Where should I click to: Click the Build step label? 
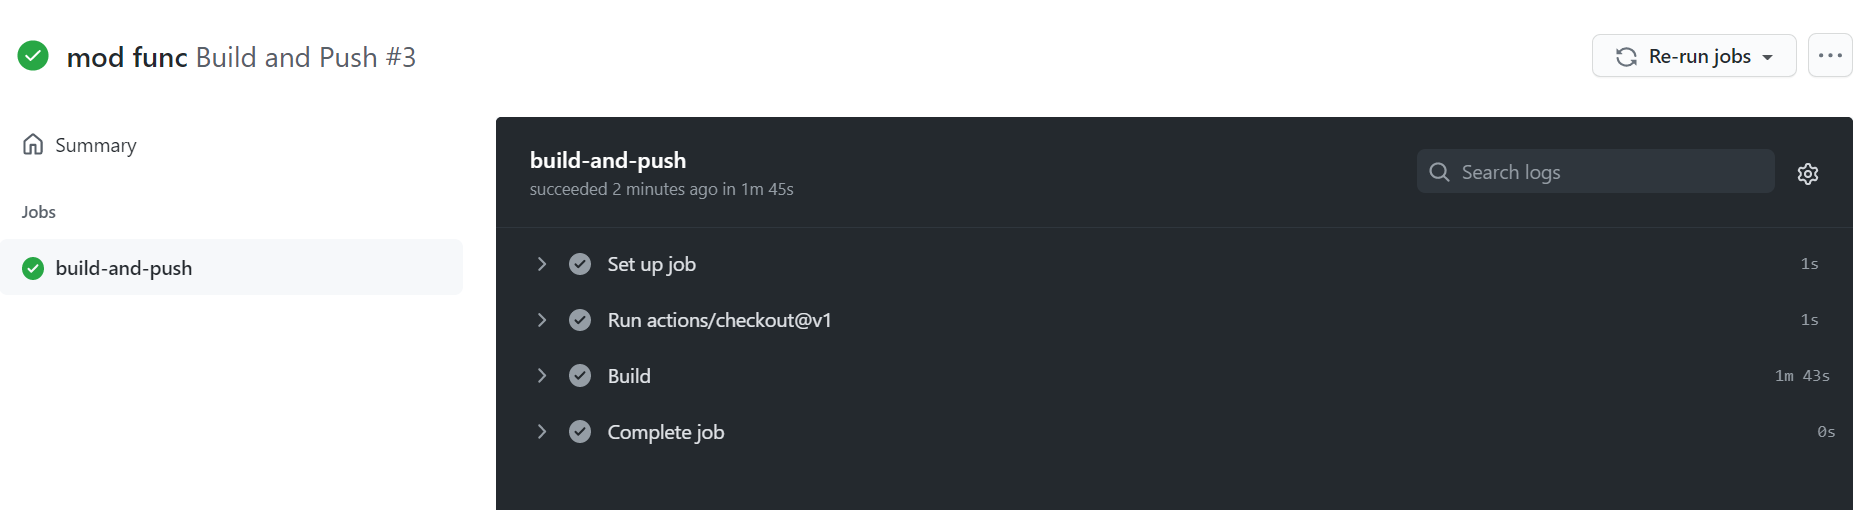(629, 376)
